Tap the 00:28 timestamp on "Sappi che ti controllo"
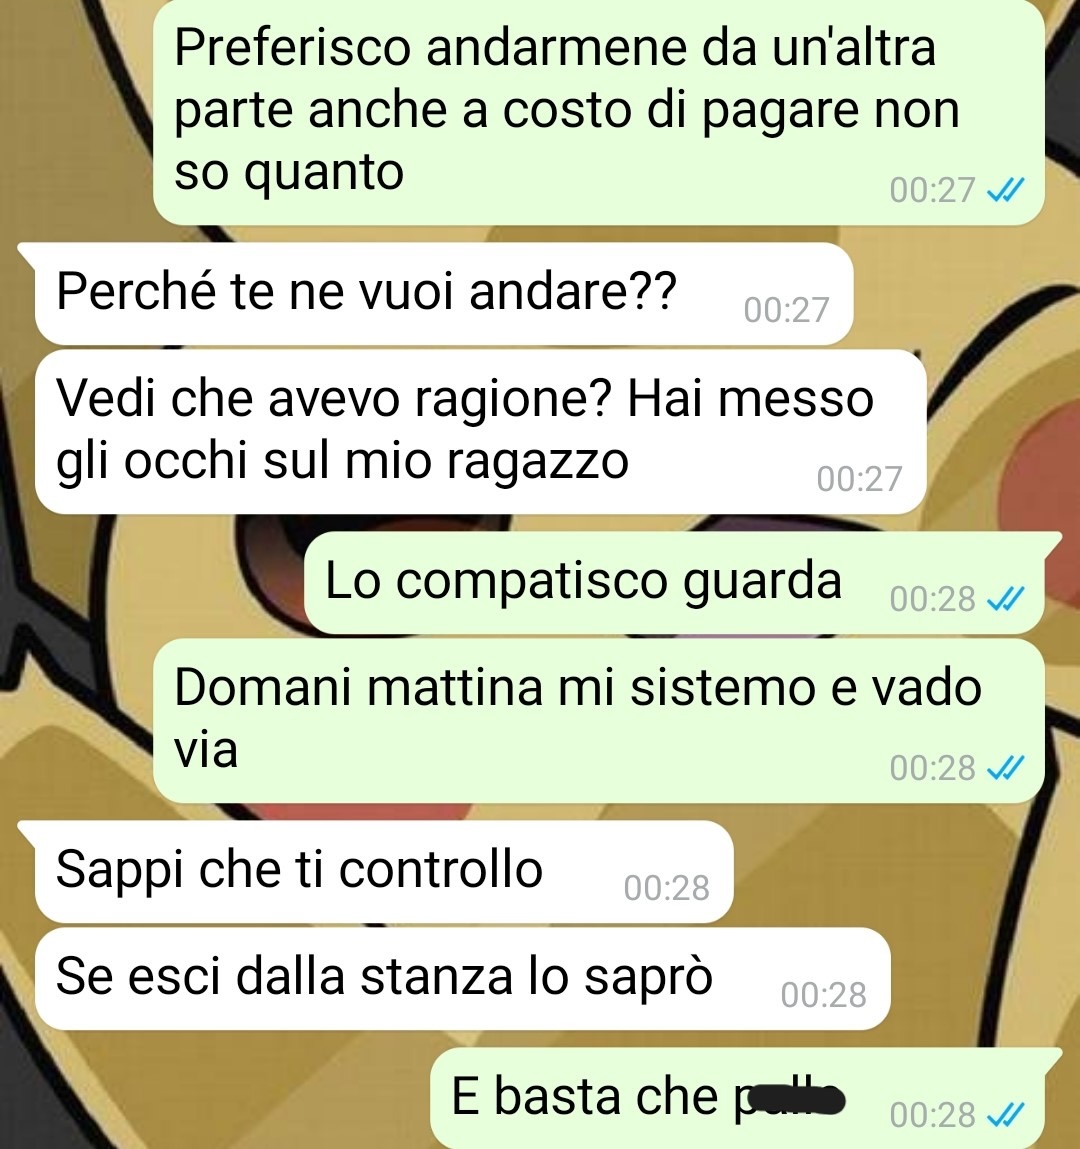The image size is (1080, 1149). (667, 888)
